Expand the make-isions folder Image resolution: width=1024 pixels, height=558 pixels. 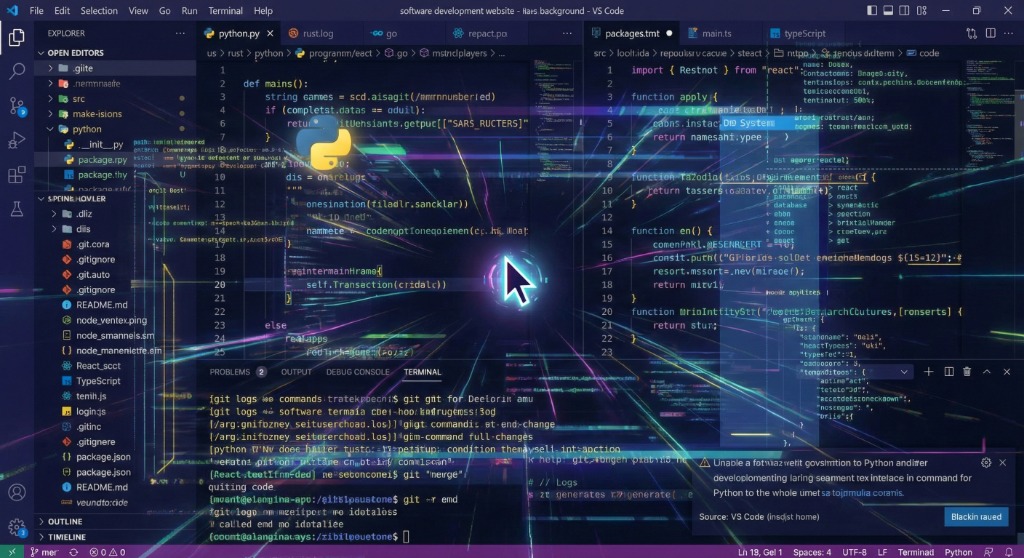[50, 114]
